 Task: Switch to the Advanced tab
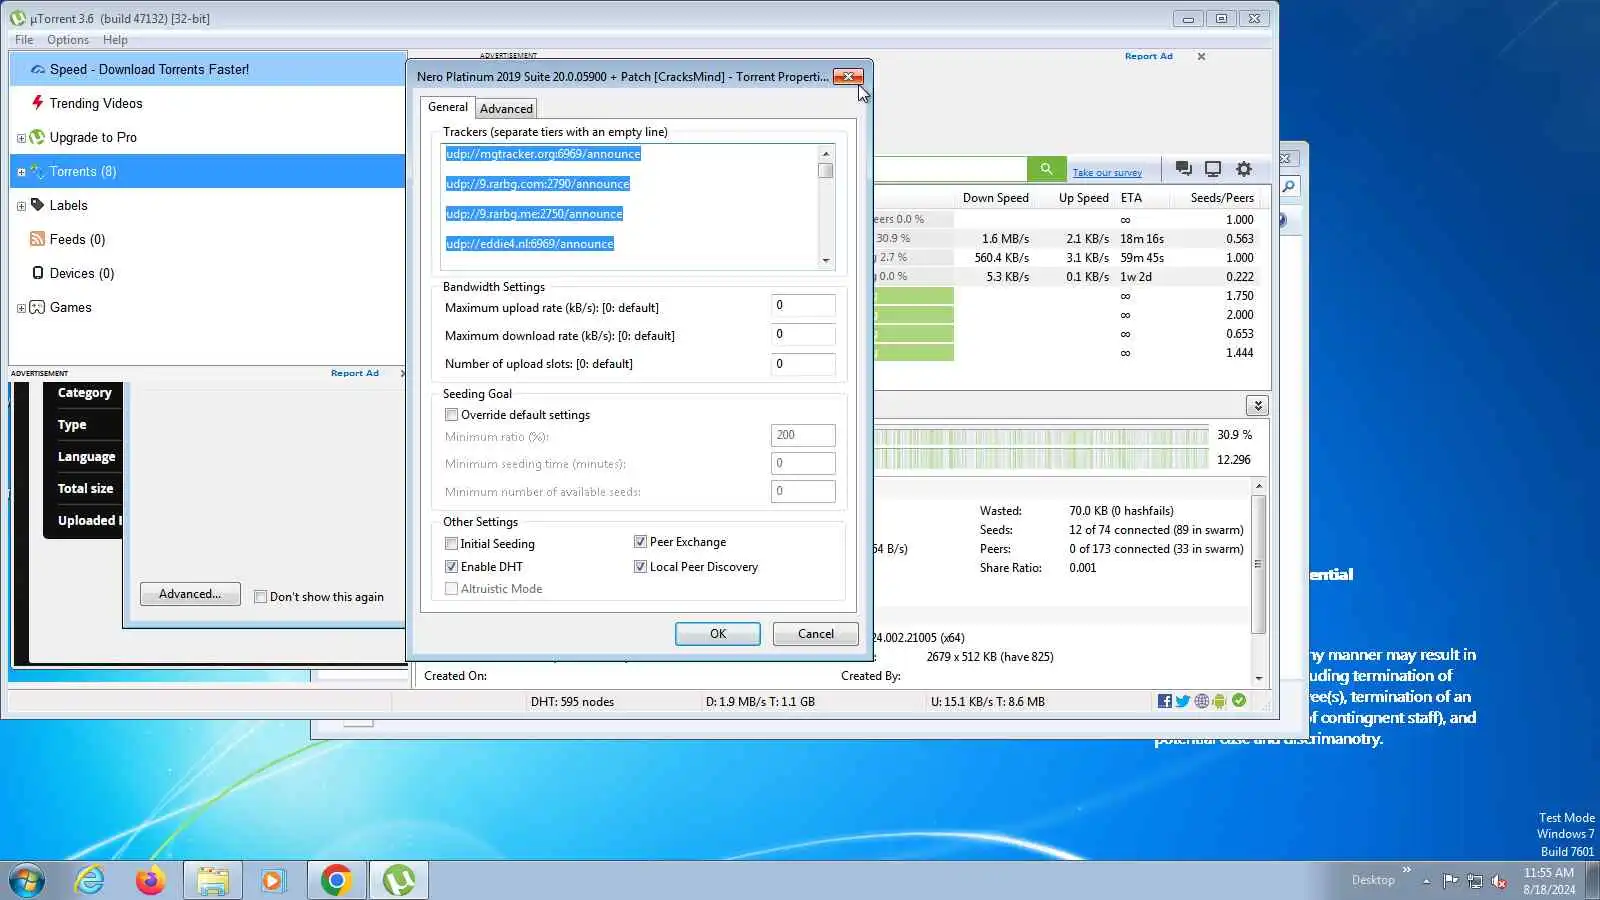[x=506, y=109]
